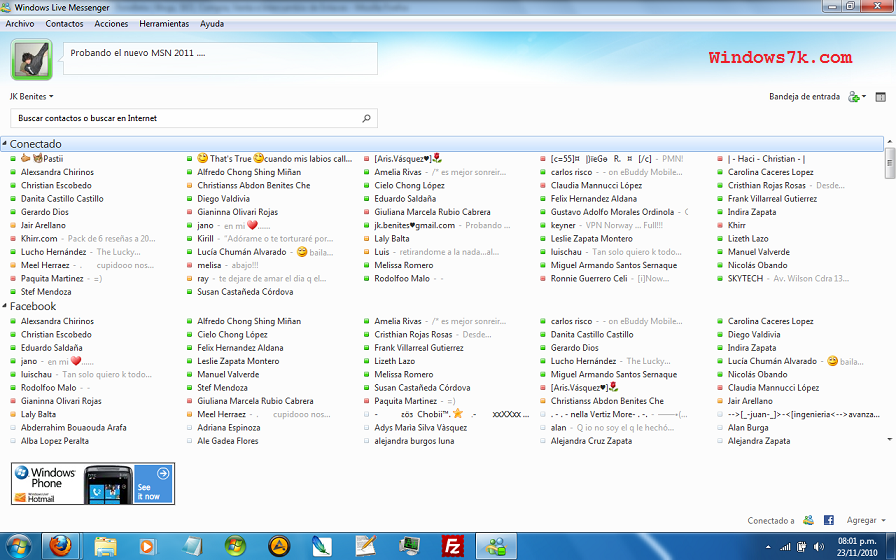The image size is (896, 560).
Task: Open the notepad with pencil taskbar icon
Action: pyautogui.click(x=366, y=546)
